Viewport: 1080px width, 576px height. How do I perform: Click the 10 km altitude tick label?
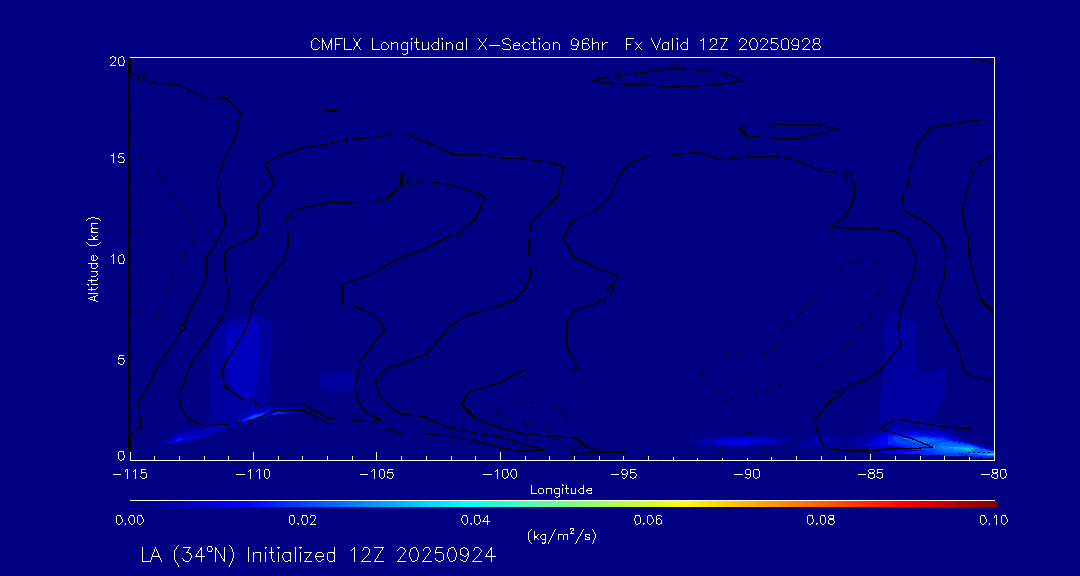coord(116,260)
